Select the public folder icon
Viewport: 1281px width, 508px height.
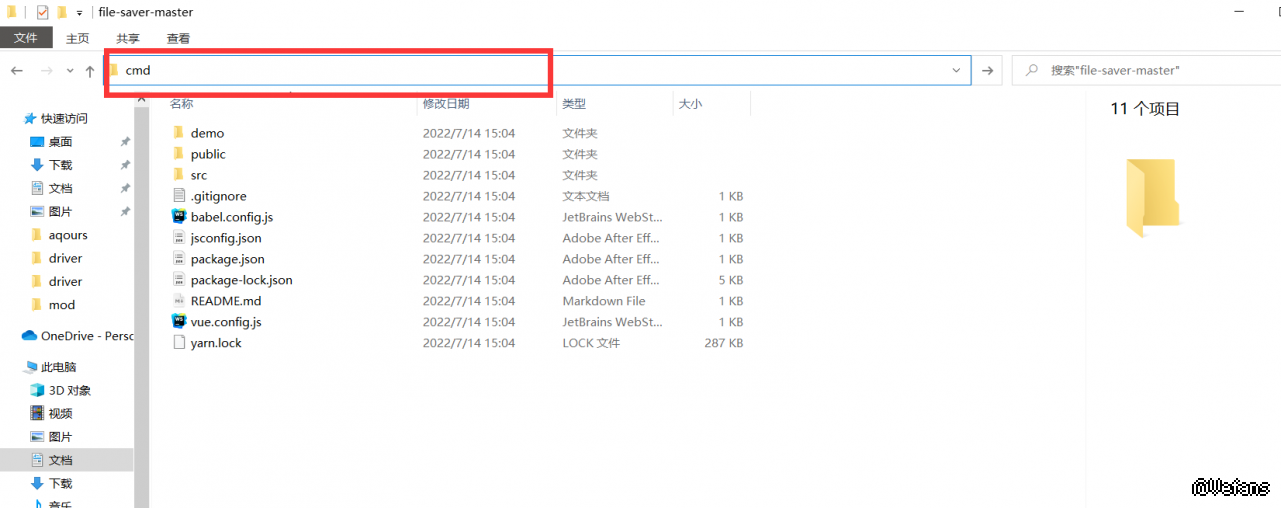point(178,153)
